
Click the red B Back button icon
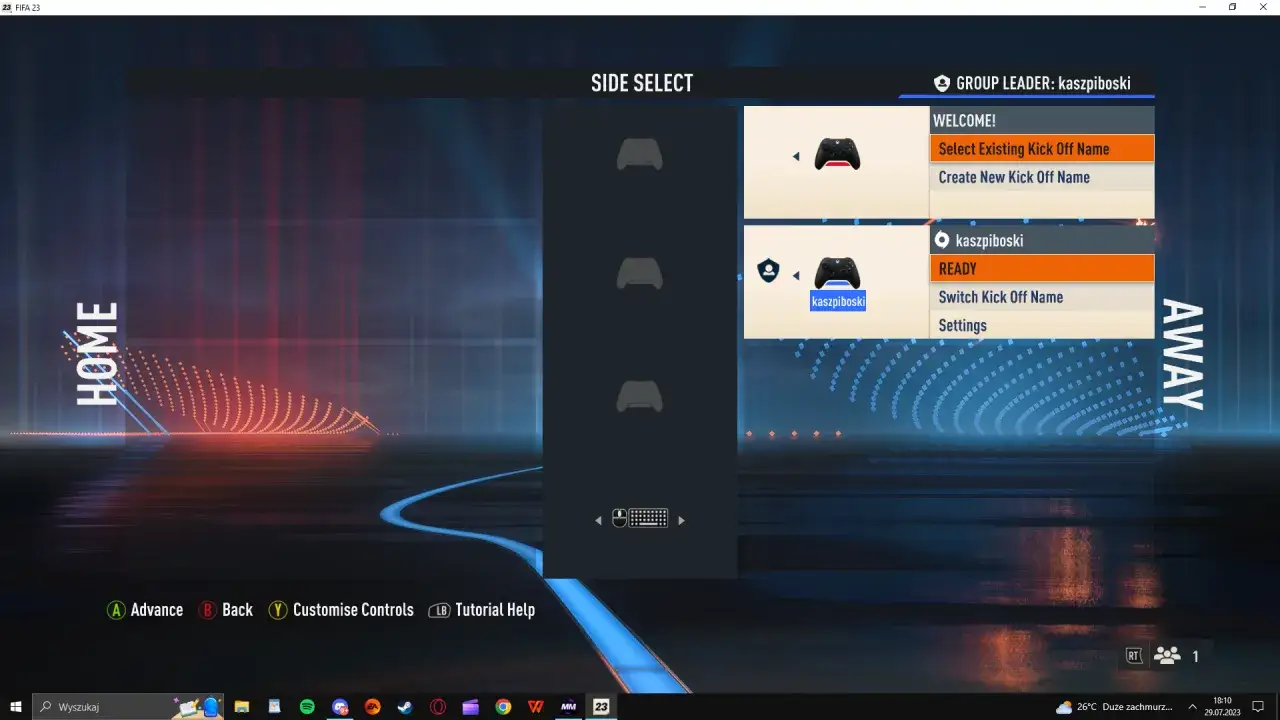click(x=207, y=610)
